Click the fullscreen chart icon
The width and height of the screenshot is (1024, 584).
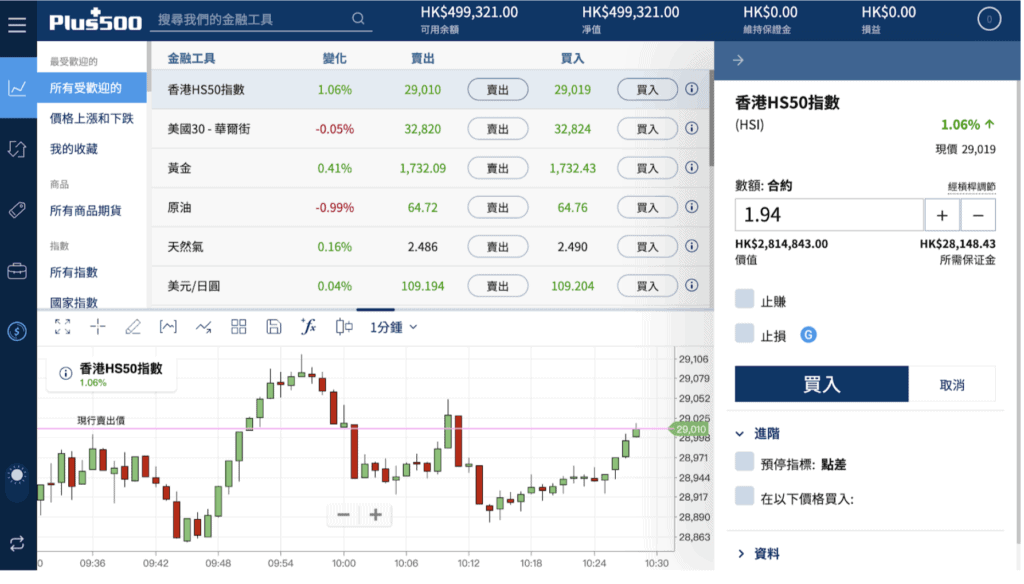pos(63,327)
